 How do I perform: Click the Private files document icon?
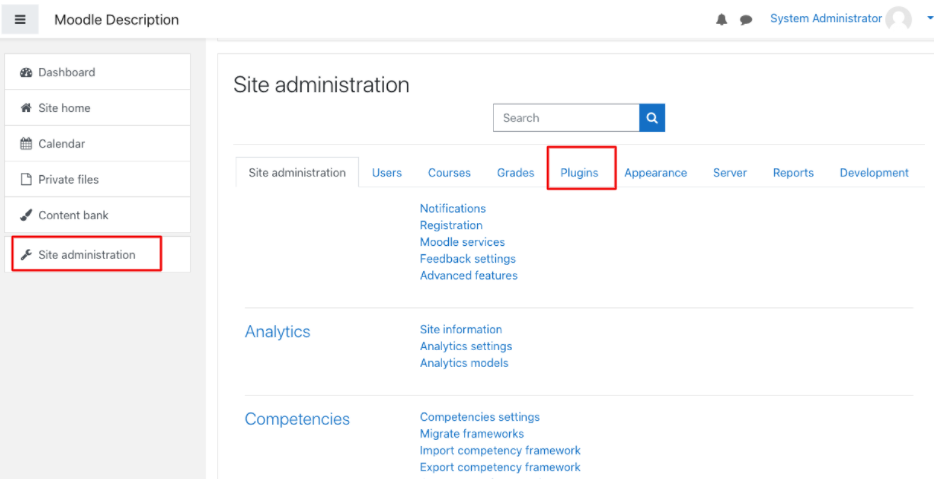26,180
